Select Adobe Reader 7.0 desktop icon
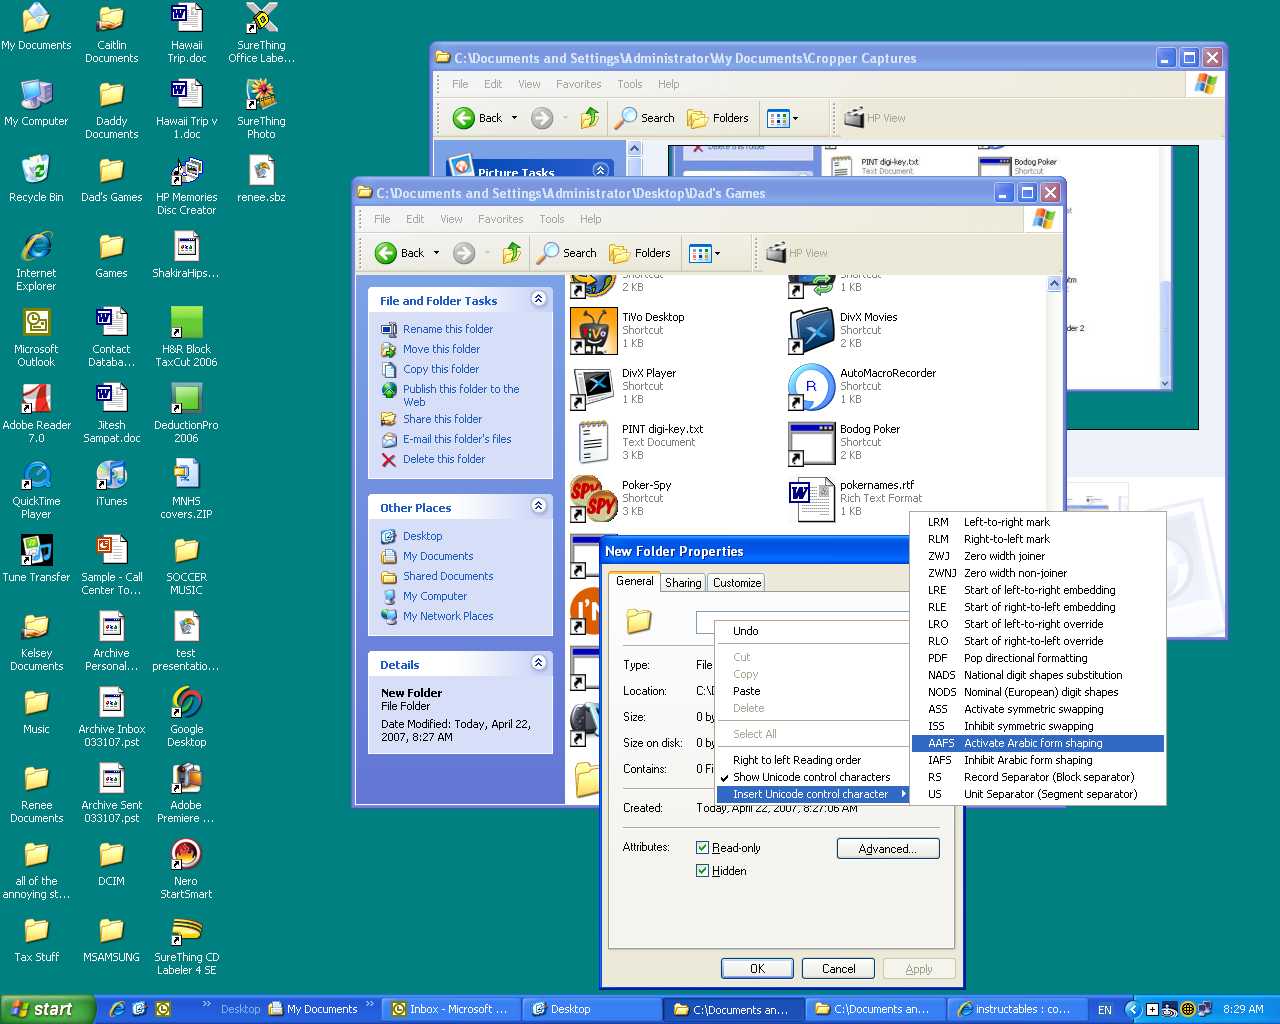This screenshot has width=1280, height=1024. coord(36,413)
